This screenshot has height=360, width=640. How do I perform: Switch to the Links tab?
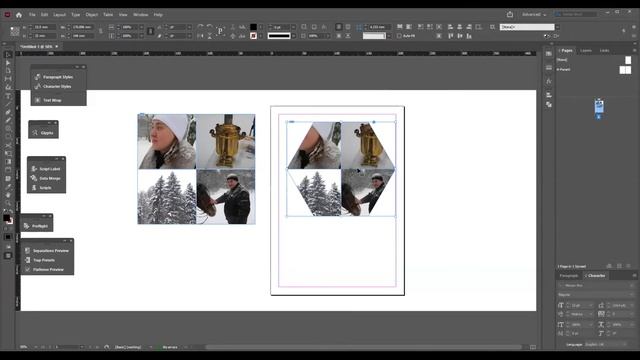pyautogui.click(x=604, y=51)
